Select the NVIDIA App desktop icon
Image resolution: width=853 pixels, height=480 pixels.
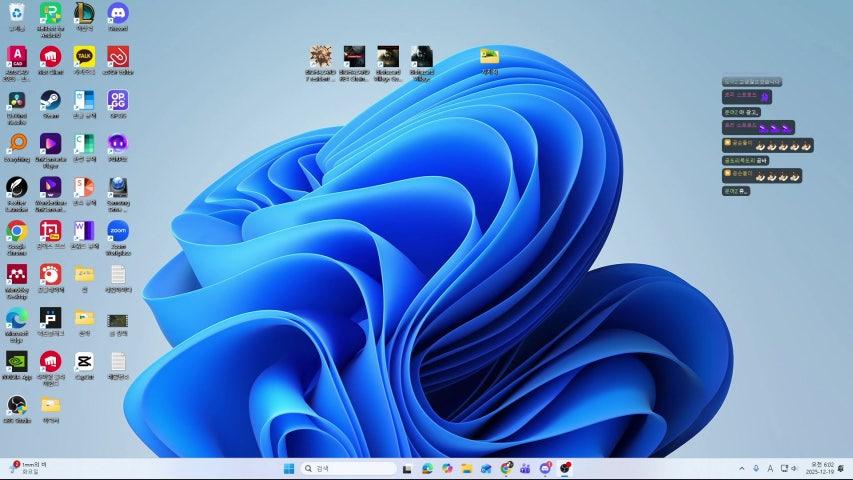pyautogui.click(x=16, y=361)
